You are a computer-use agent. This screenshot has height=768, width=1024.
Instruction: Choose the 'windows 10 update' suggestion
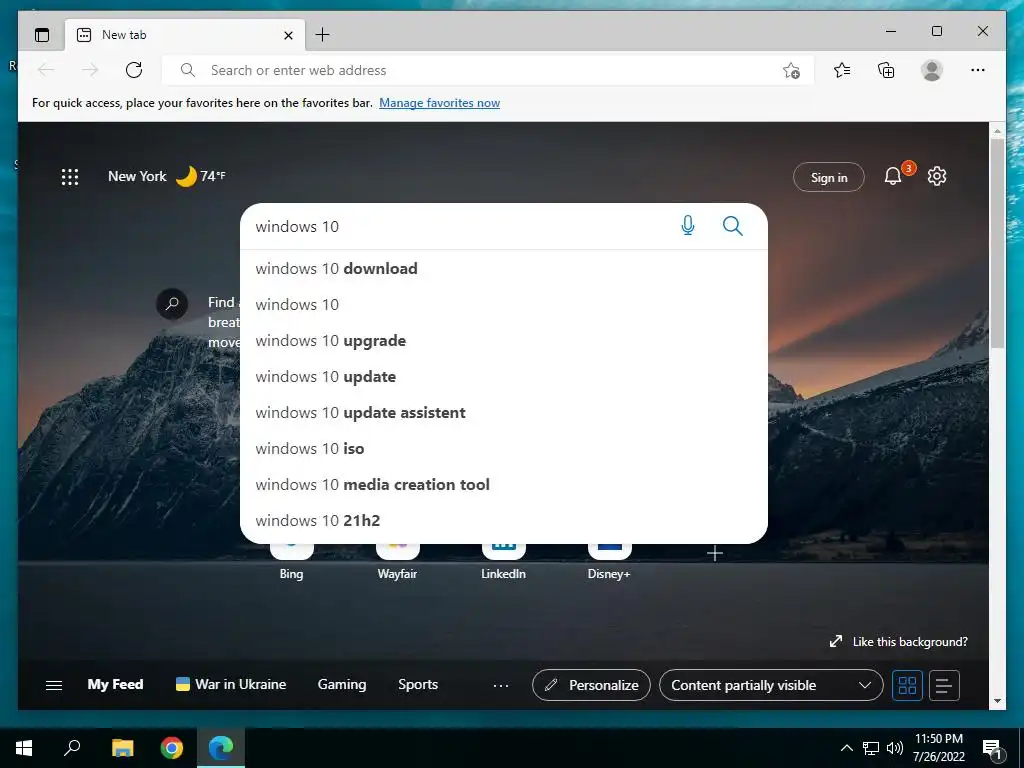[504, 376]
